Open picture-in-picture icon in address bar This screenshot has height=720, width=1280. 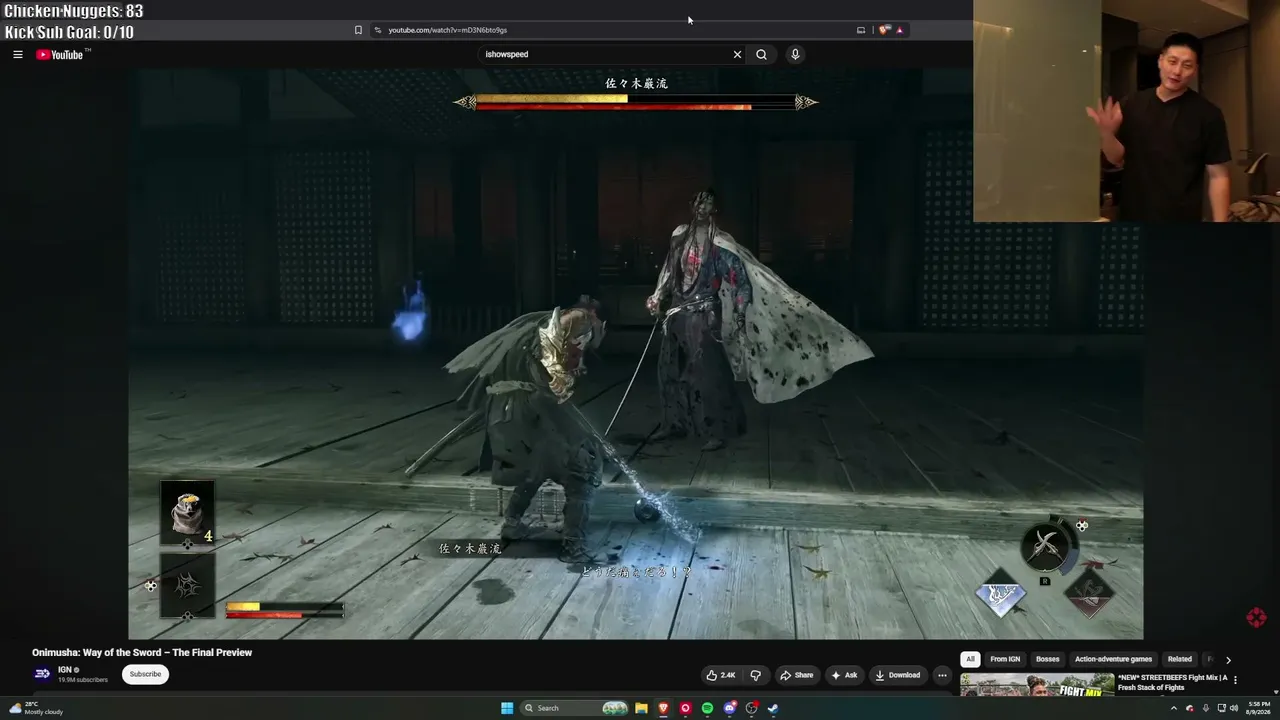click(861, 30)
